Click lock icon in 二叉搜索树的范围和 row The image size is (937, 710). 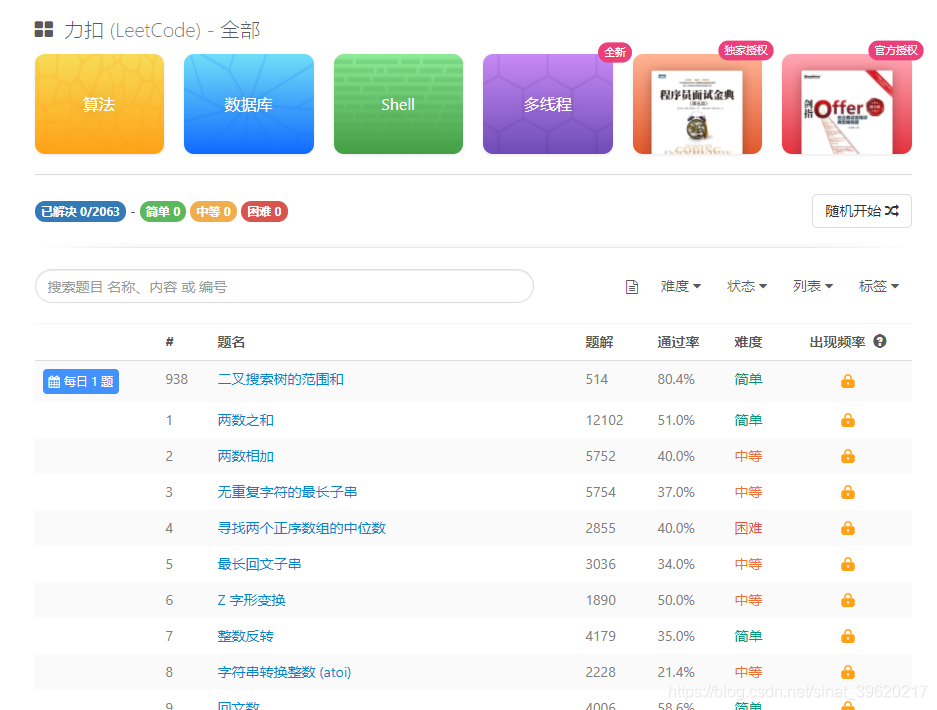point(848,381)
